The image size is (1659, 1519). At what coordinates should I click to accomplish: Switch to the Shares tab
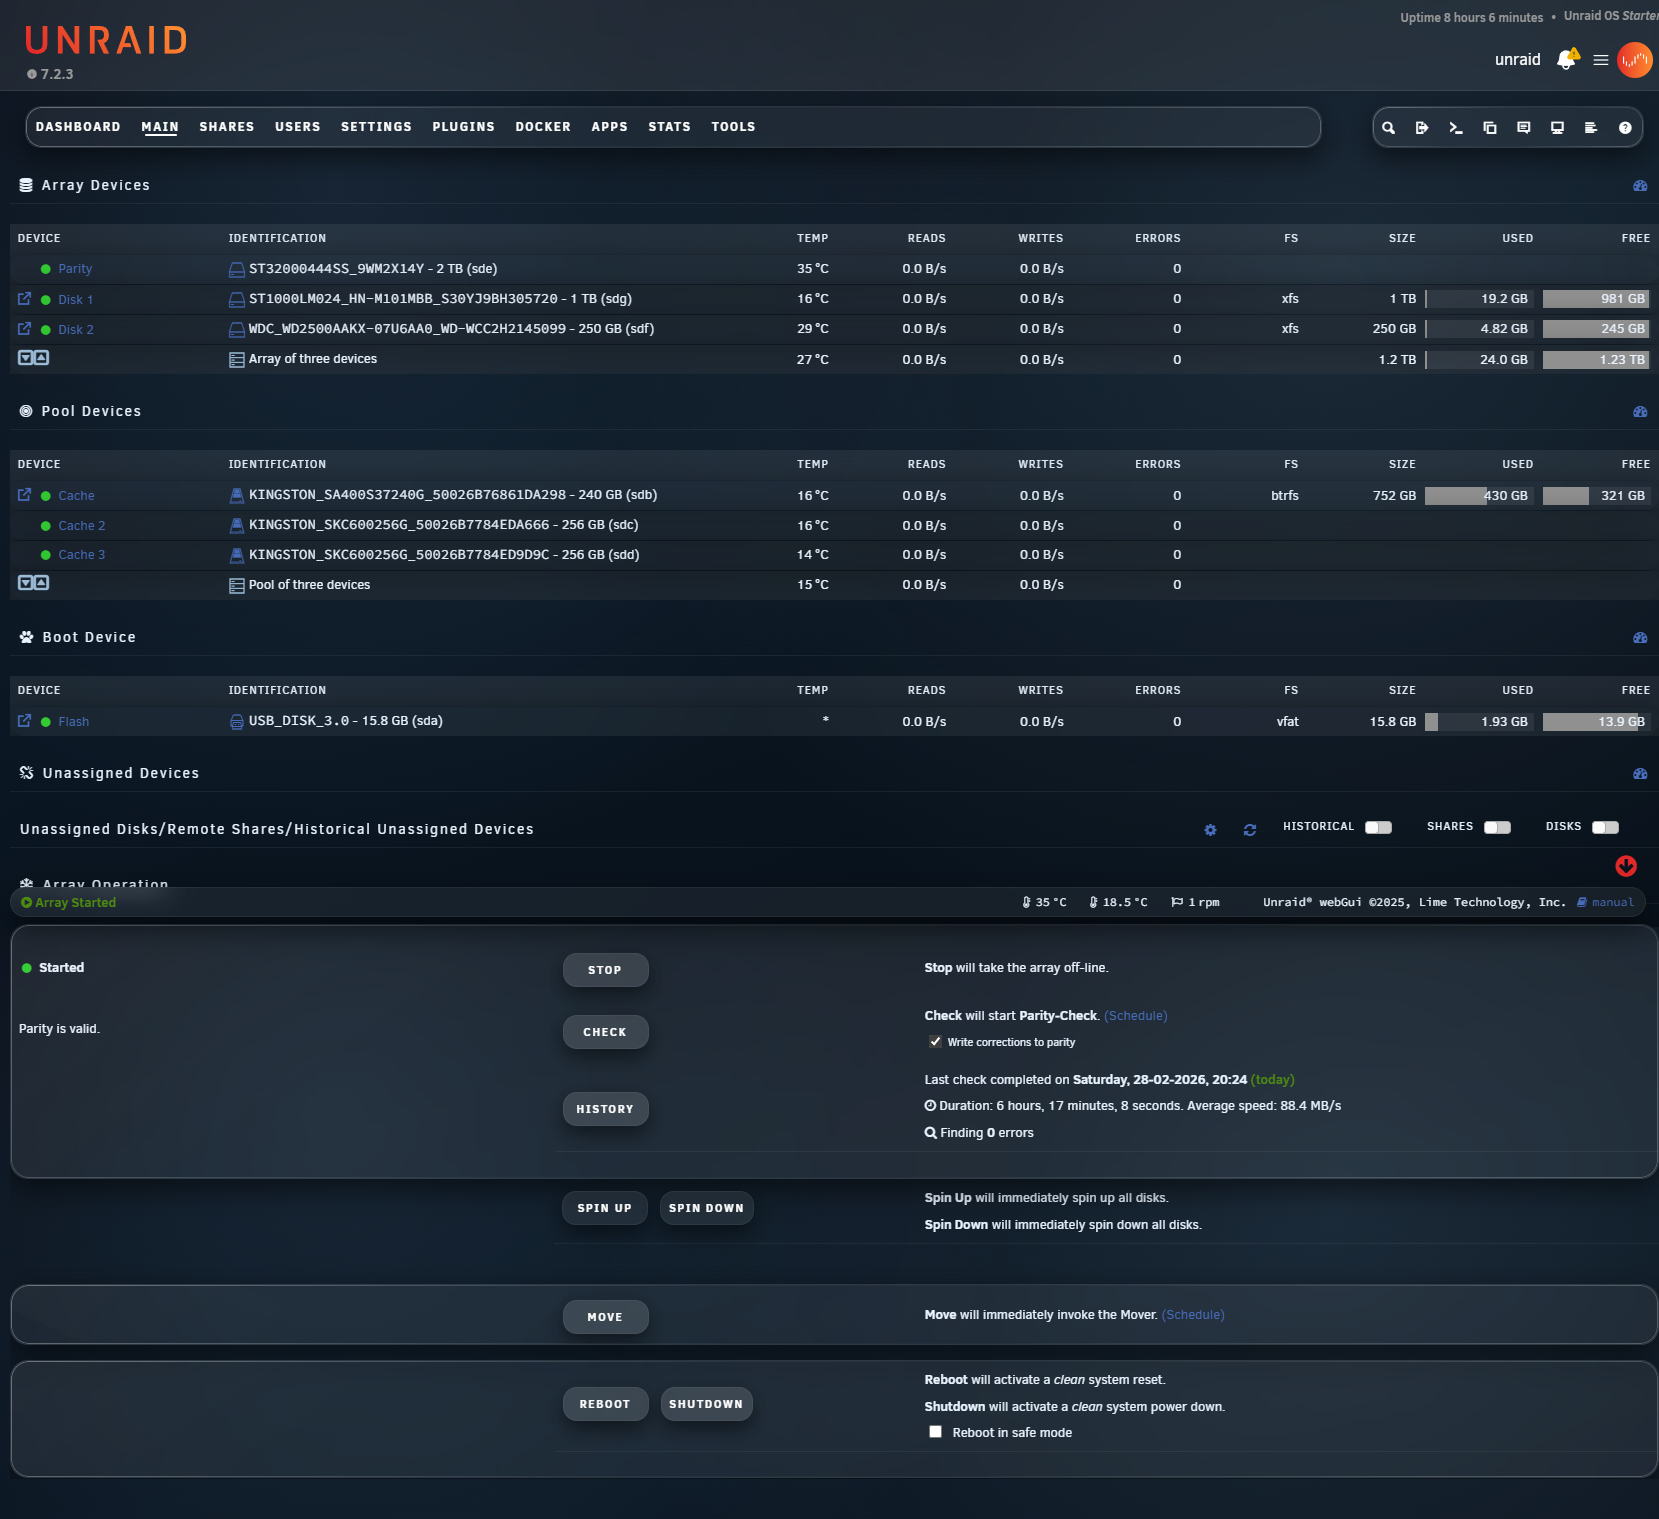[x=227, y=127]
